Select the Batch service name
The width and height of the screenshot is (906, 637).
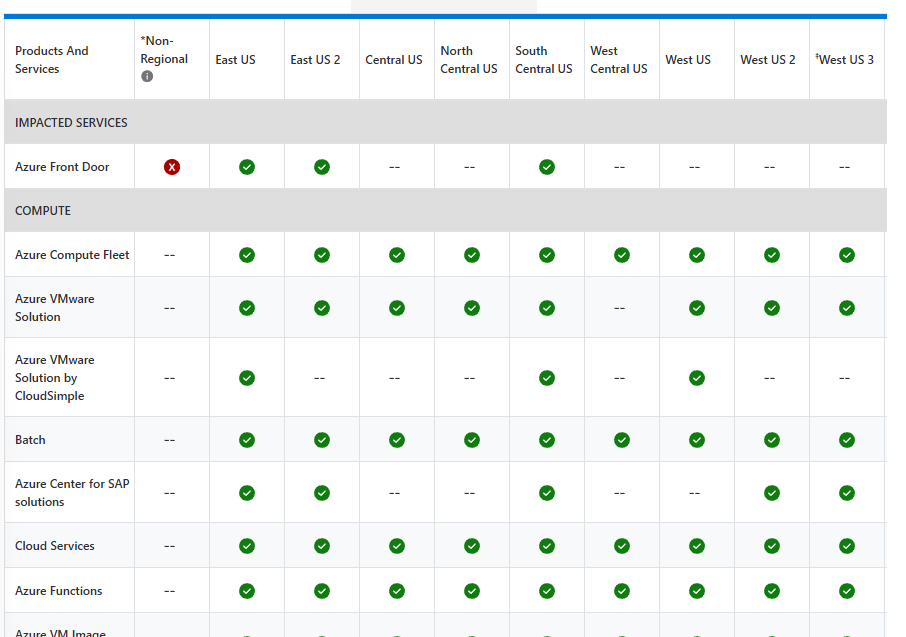pyautogui.click(x=29, y=439)
